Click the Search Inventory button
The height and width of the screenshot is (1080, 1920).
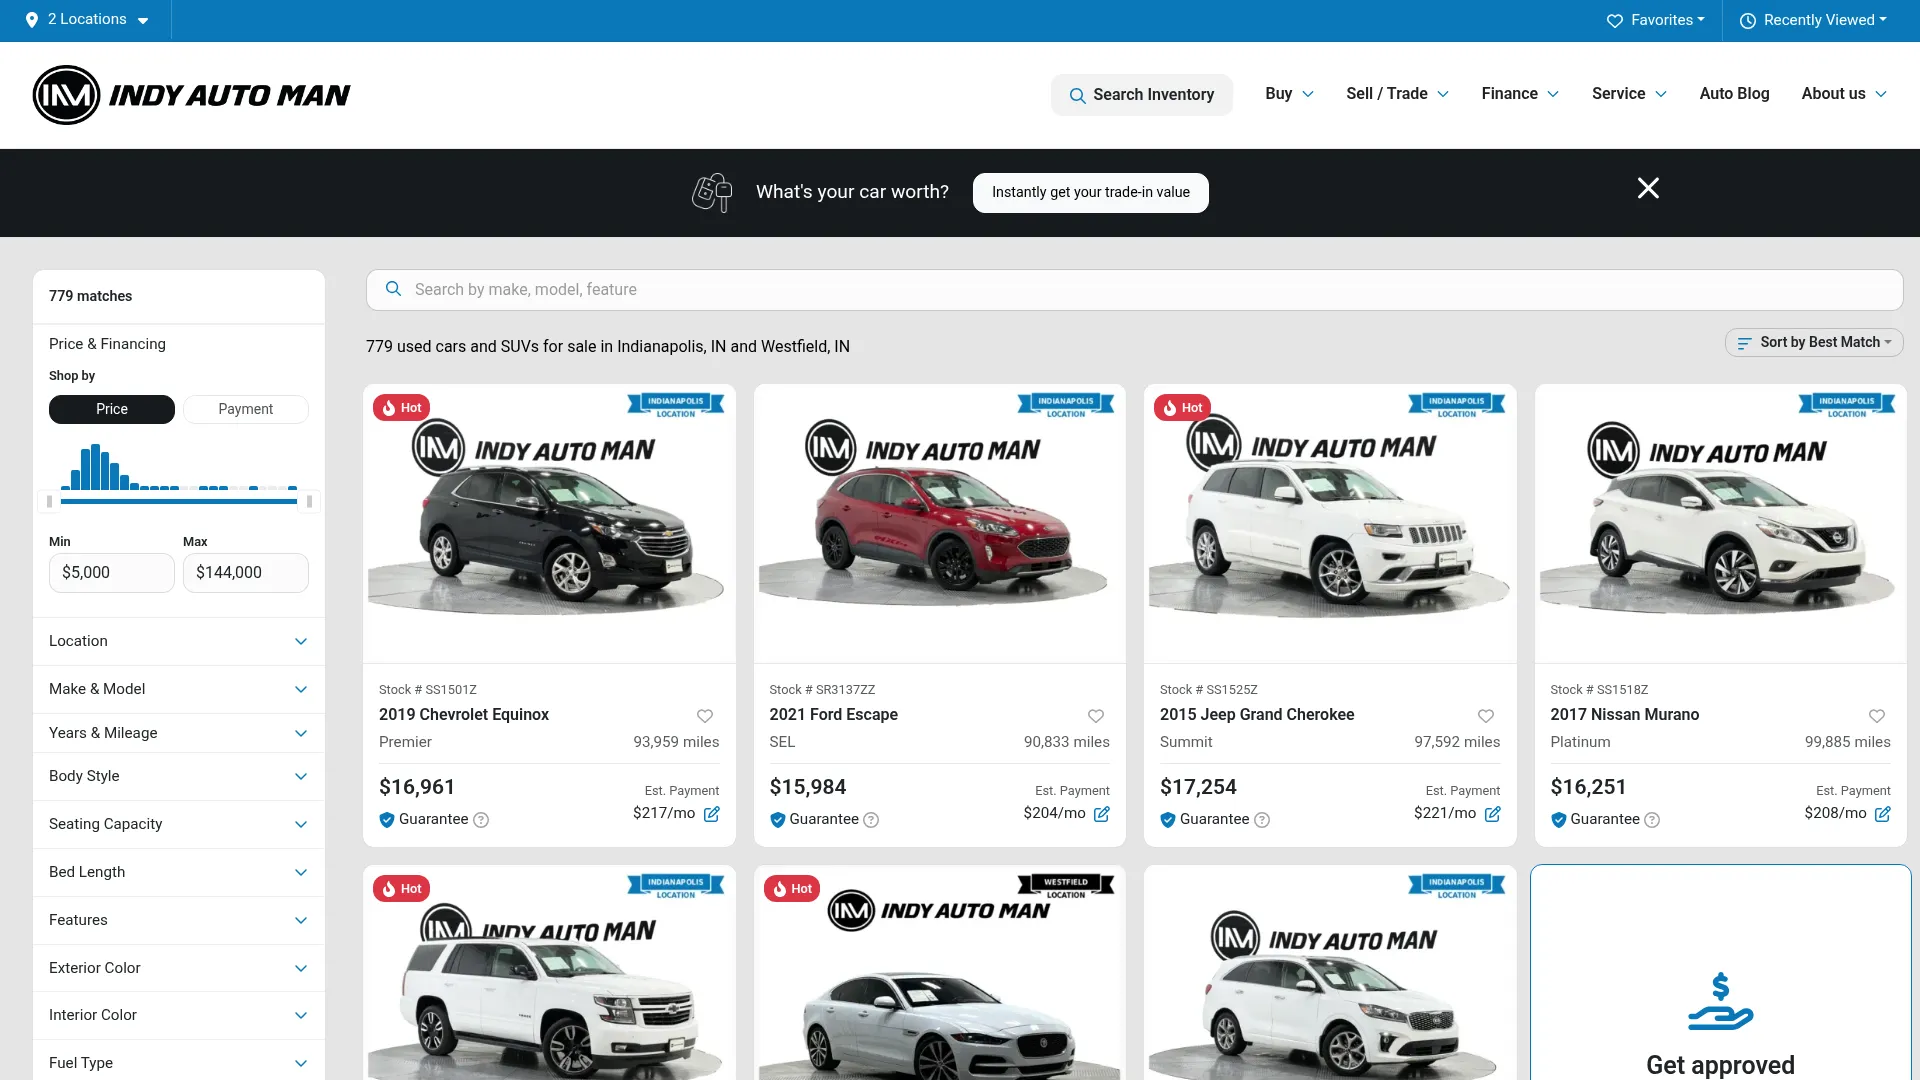pos(1141,95)
